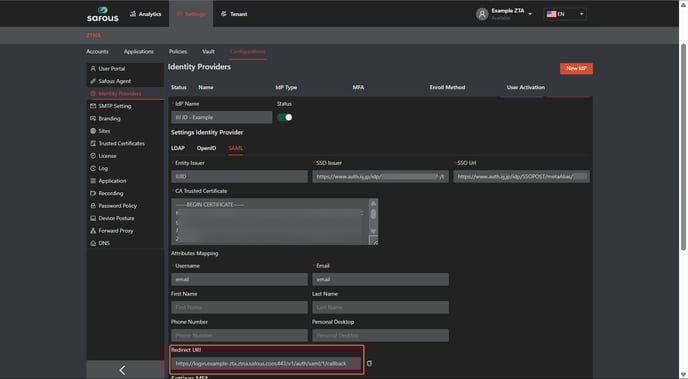Click the Application list icon
The width and height of the screenshot is (688, 379).
pyautogui.click(x=93, y=181)
